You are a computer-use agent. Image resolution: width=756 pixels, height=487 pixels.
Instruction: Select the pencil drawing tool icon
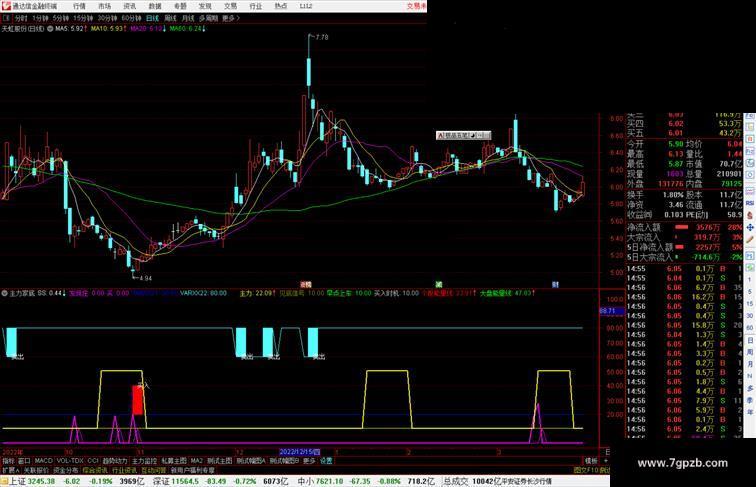(x=750, y=240)
